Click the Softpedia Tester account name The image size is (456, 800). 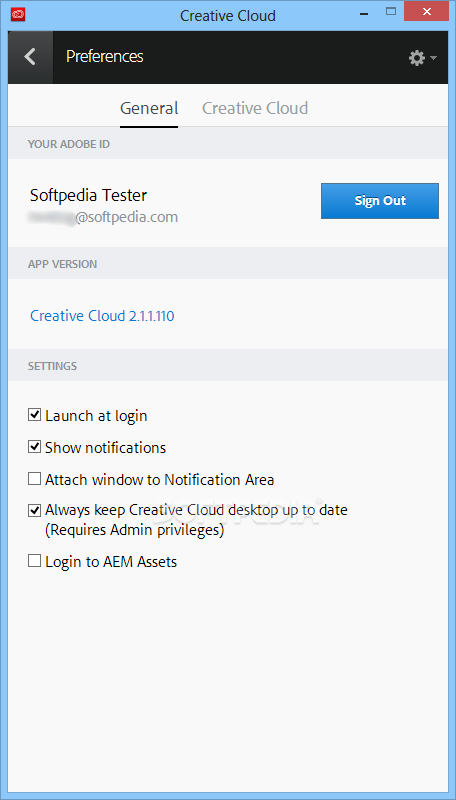coord(89,195)
